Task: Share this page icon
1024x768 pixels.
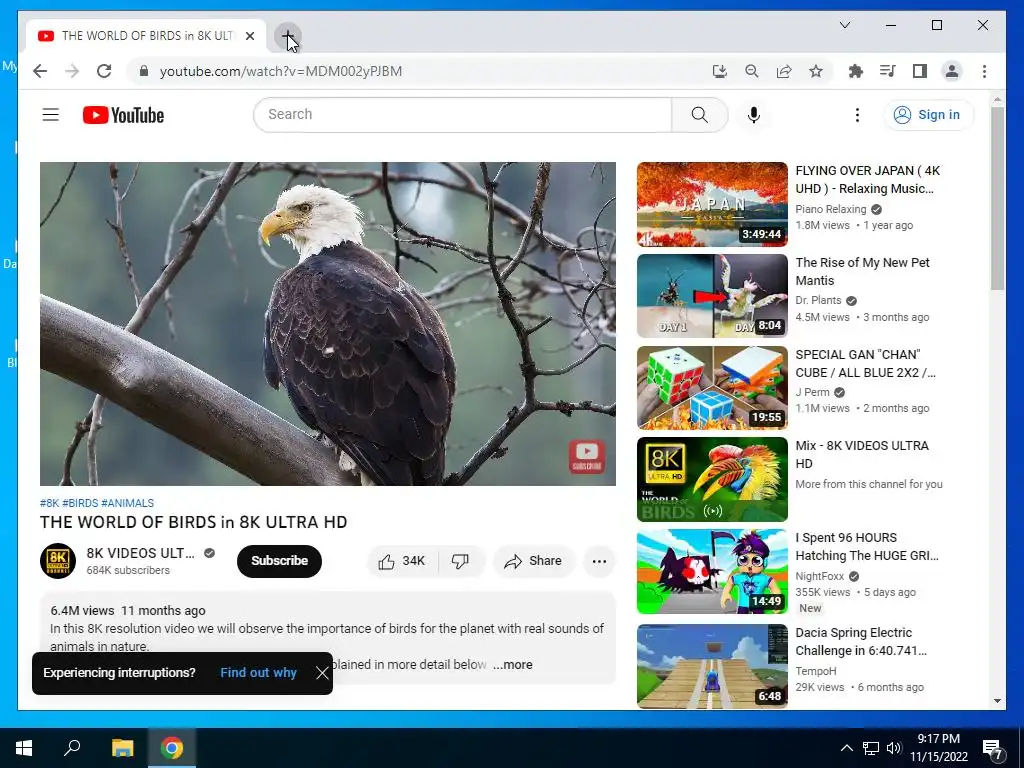Action: click(784, 71)
